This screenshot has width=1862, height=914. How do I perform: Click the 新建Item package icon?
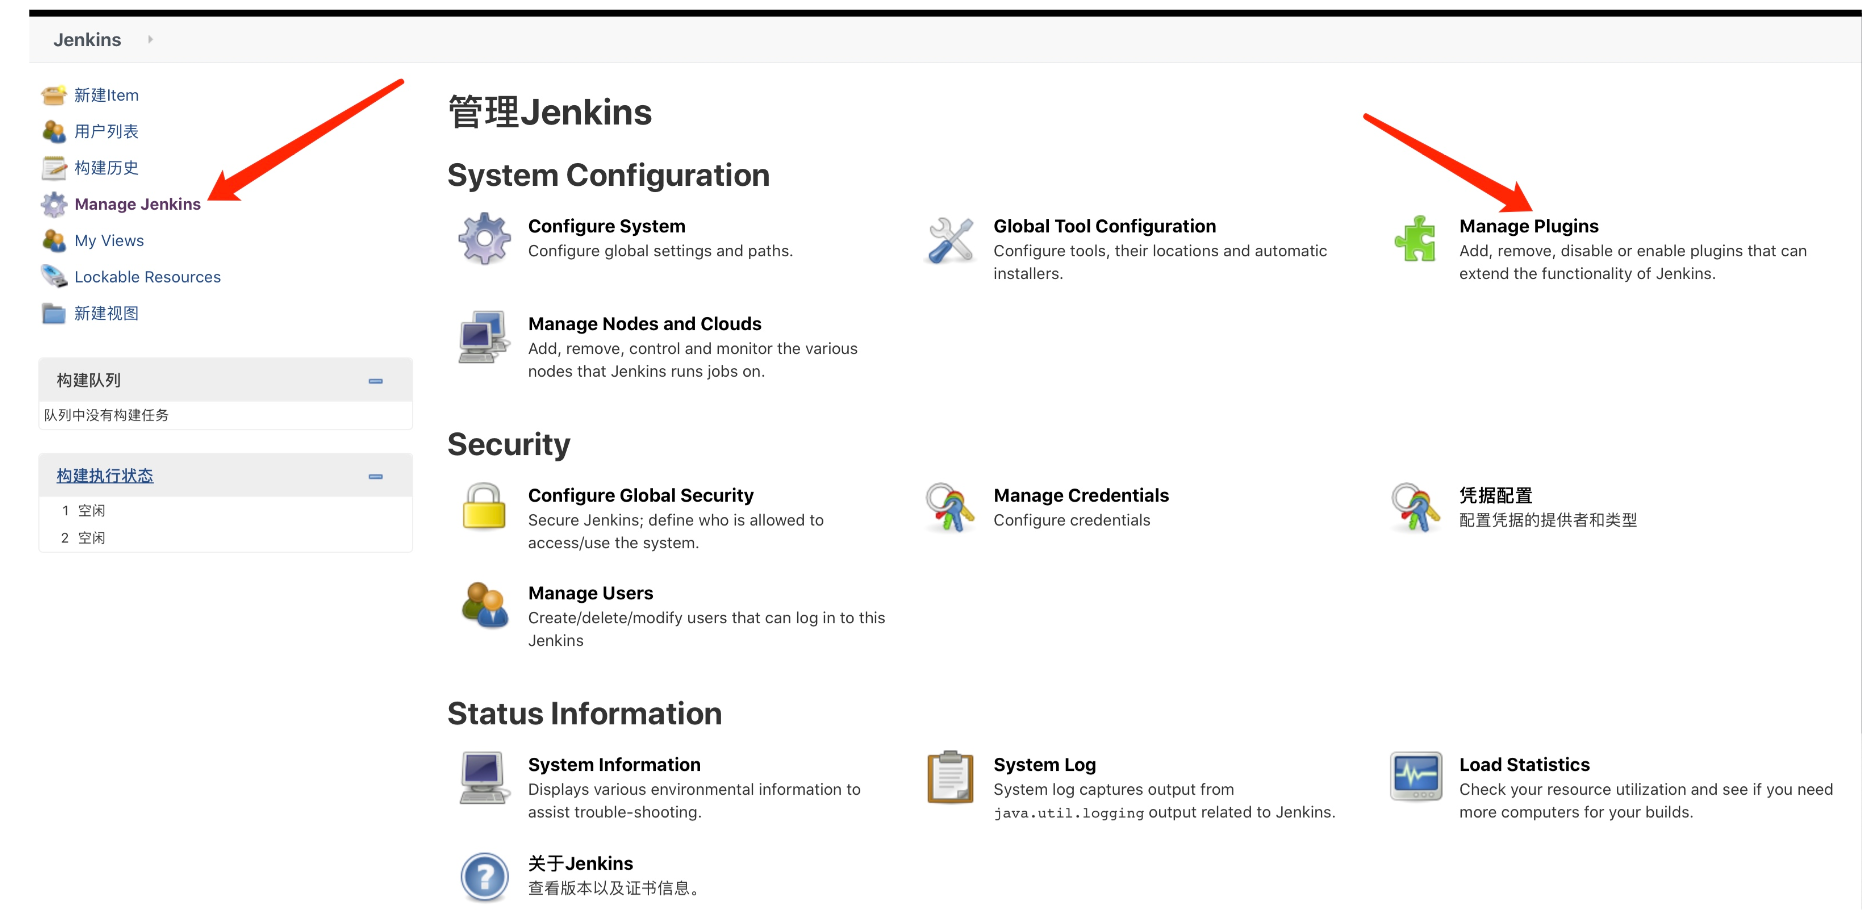click(54, 95)
